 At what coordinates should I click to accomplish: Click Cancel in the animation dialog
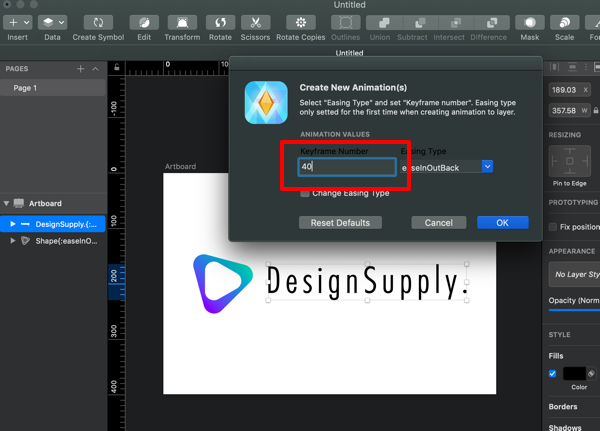coord(439,222)
